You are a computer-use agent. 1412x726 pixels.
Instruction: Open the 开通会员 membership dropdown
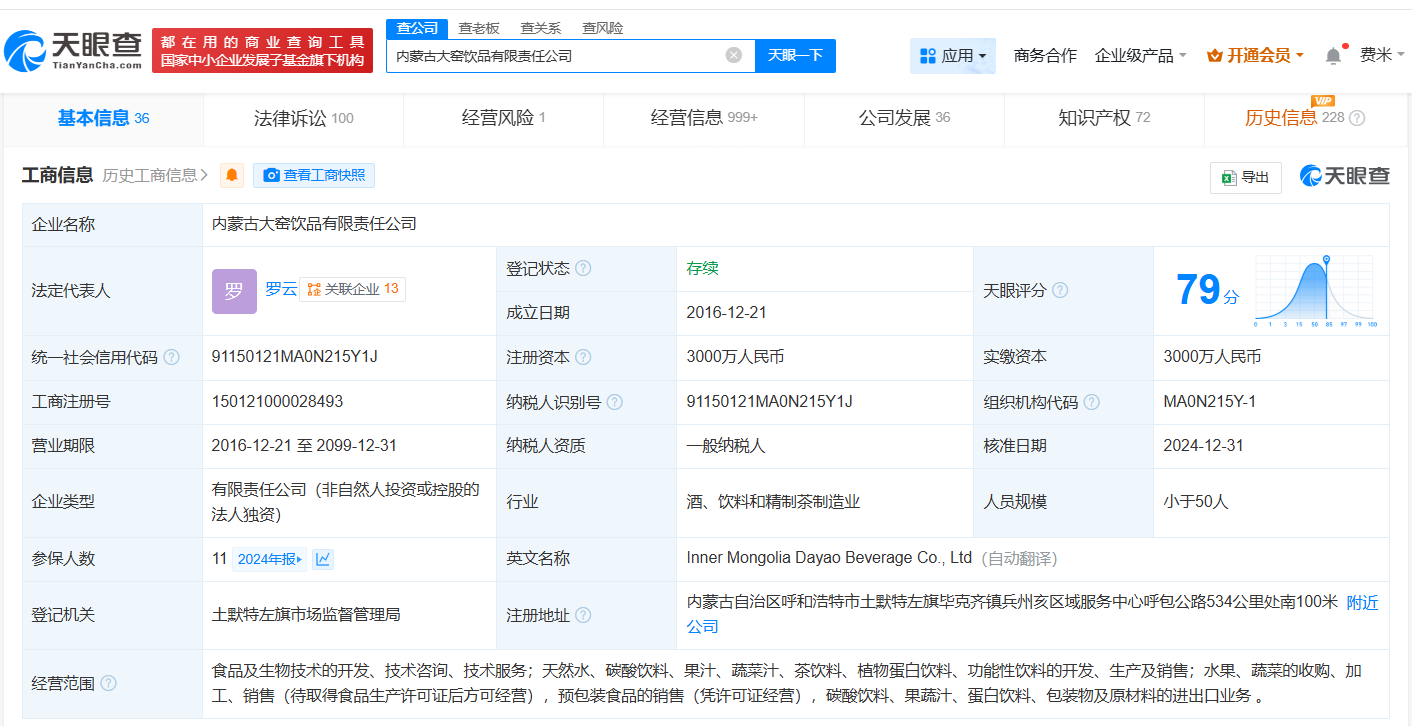pyautogui.click(x=1255, y=56)
